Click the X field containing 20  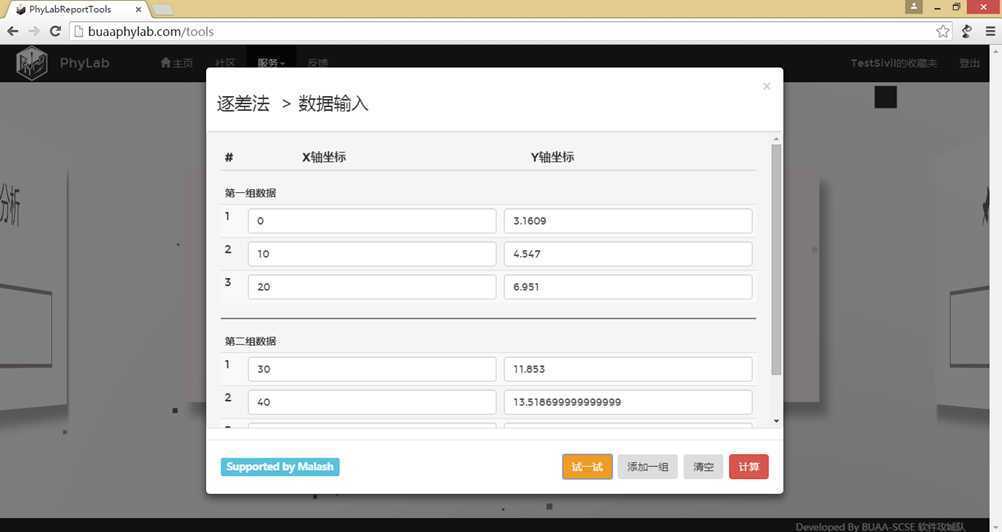coord(372,287)
